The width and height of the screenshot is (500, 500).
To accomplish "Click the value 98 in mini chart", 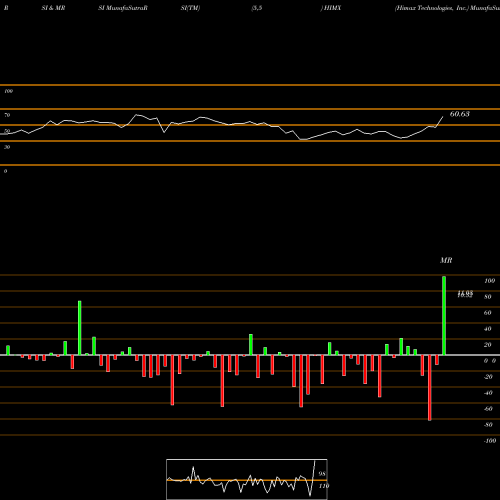I will tap(322, 474).
